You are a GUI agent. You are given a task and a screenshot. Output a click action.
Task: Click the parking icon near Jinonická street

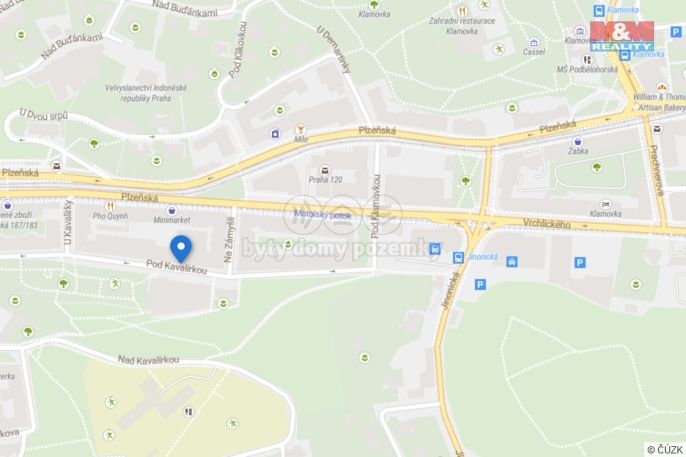click(480, 285)
